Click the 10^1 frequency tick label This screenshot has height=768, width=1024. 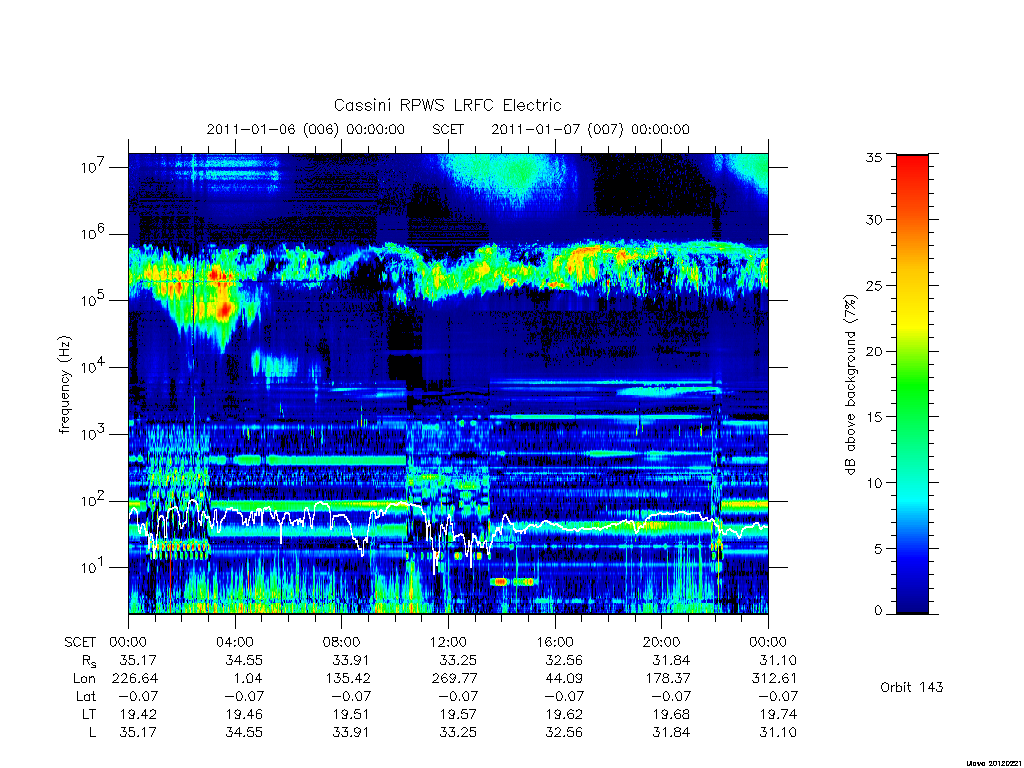[x=93, y=566]
